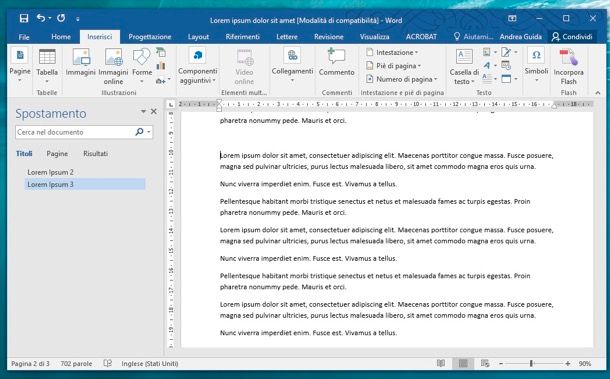Close the Spostamento pane
Image resolution: width=610 pixels, height=379 pixels.
[x=154, y=112]
